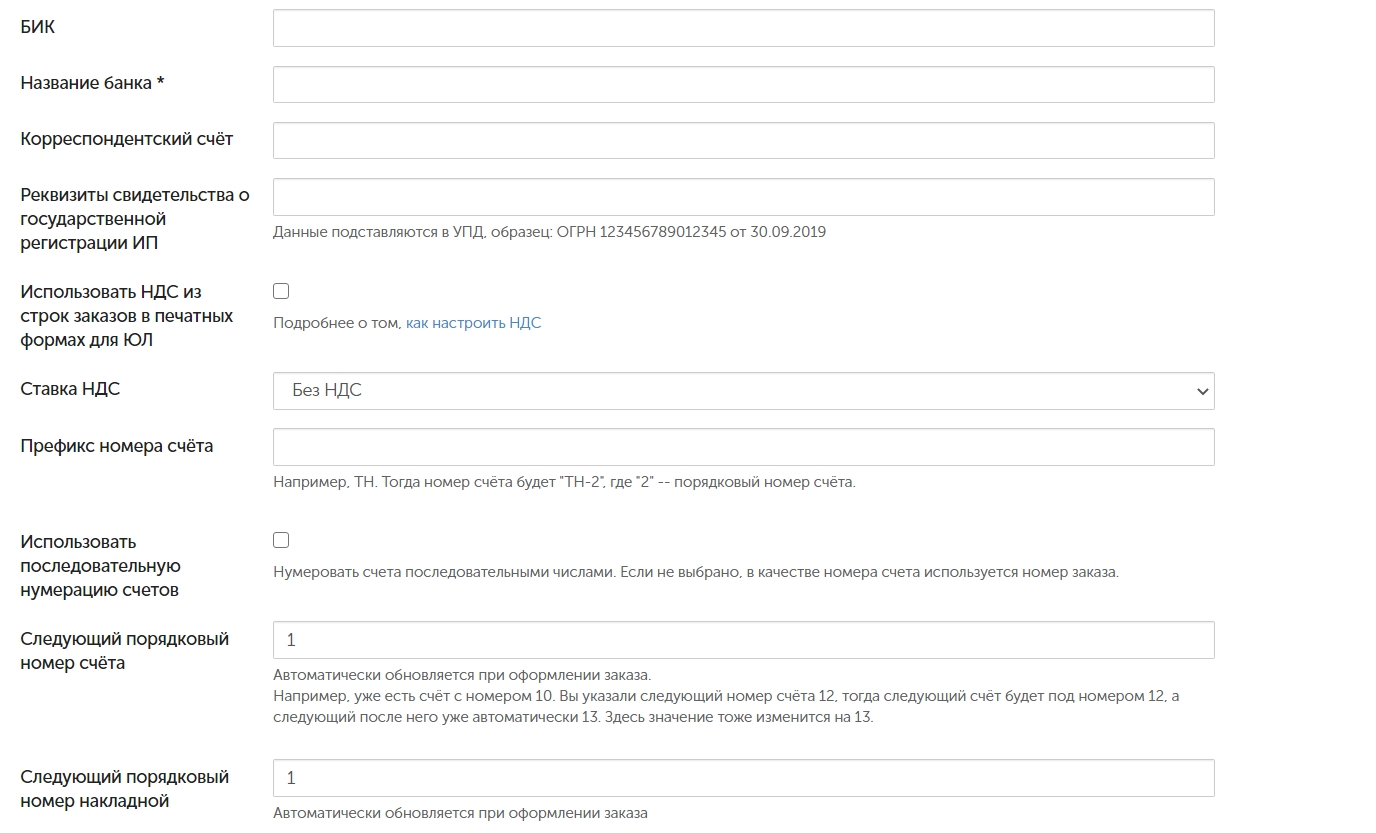Focus the "Название банка" text field
The width and height of the screenshot is (1376, 833).
tap(743, 84)
